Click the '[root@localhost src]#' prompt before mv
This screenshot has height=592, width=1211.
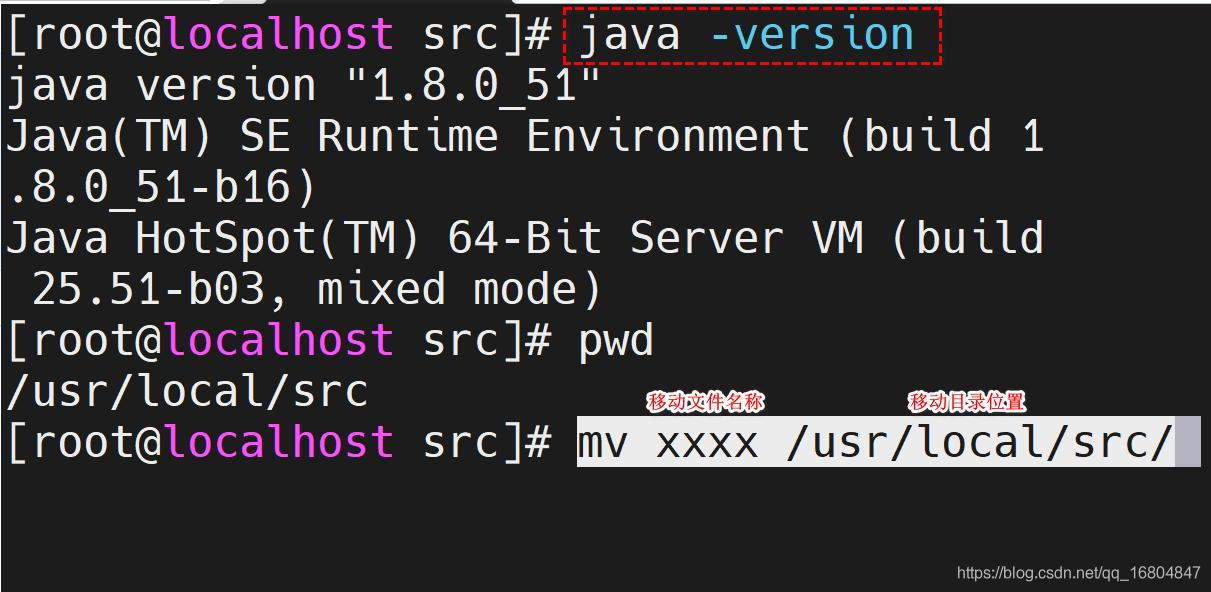click(x=279, y=443)
